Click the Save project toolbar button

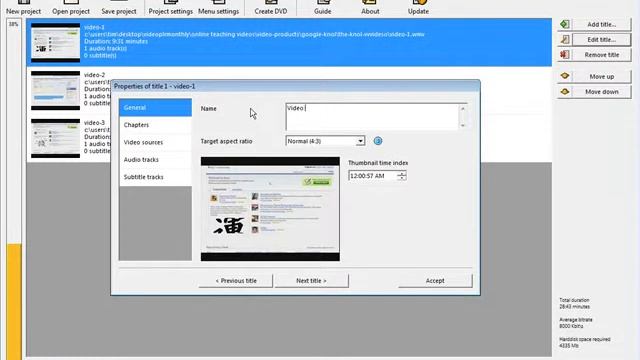[x=119, y=8]
